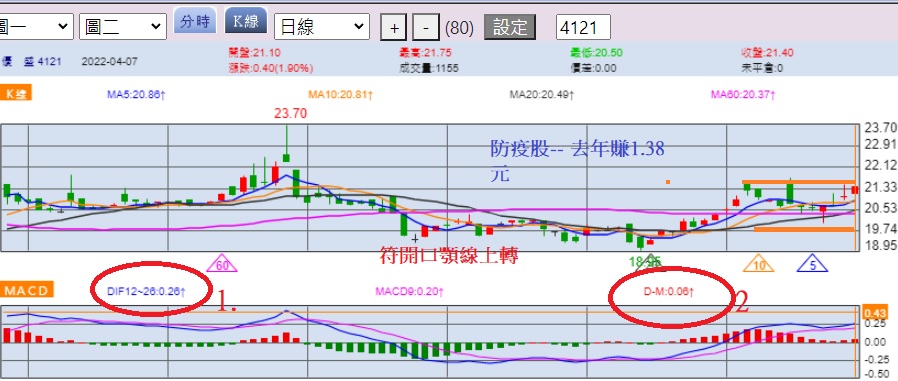The image size is (898, 381).
Task: Click the minus zoom-out button
Action: click(426, 27)
